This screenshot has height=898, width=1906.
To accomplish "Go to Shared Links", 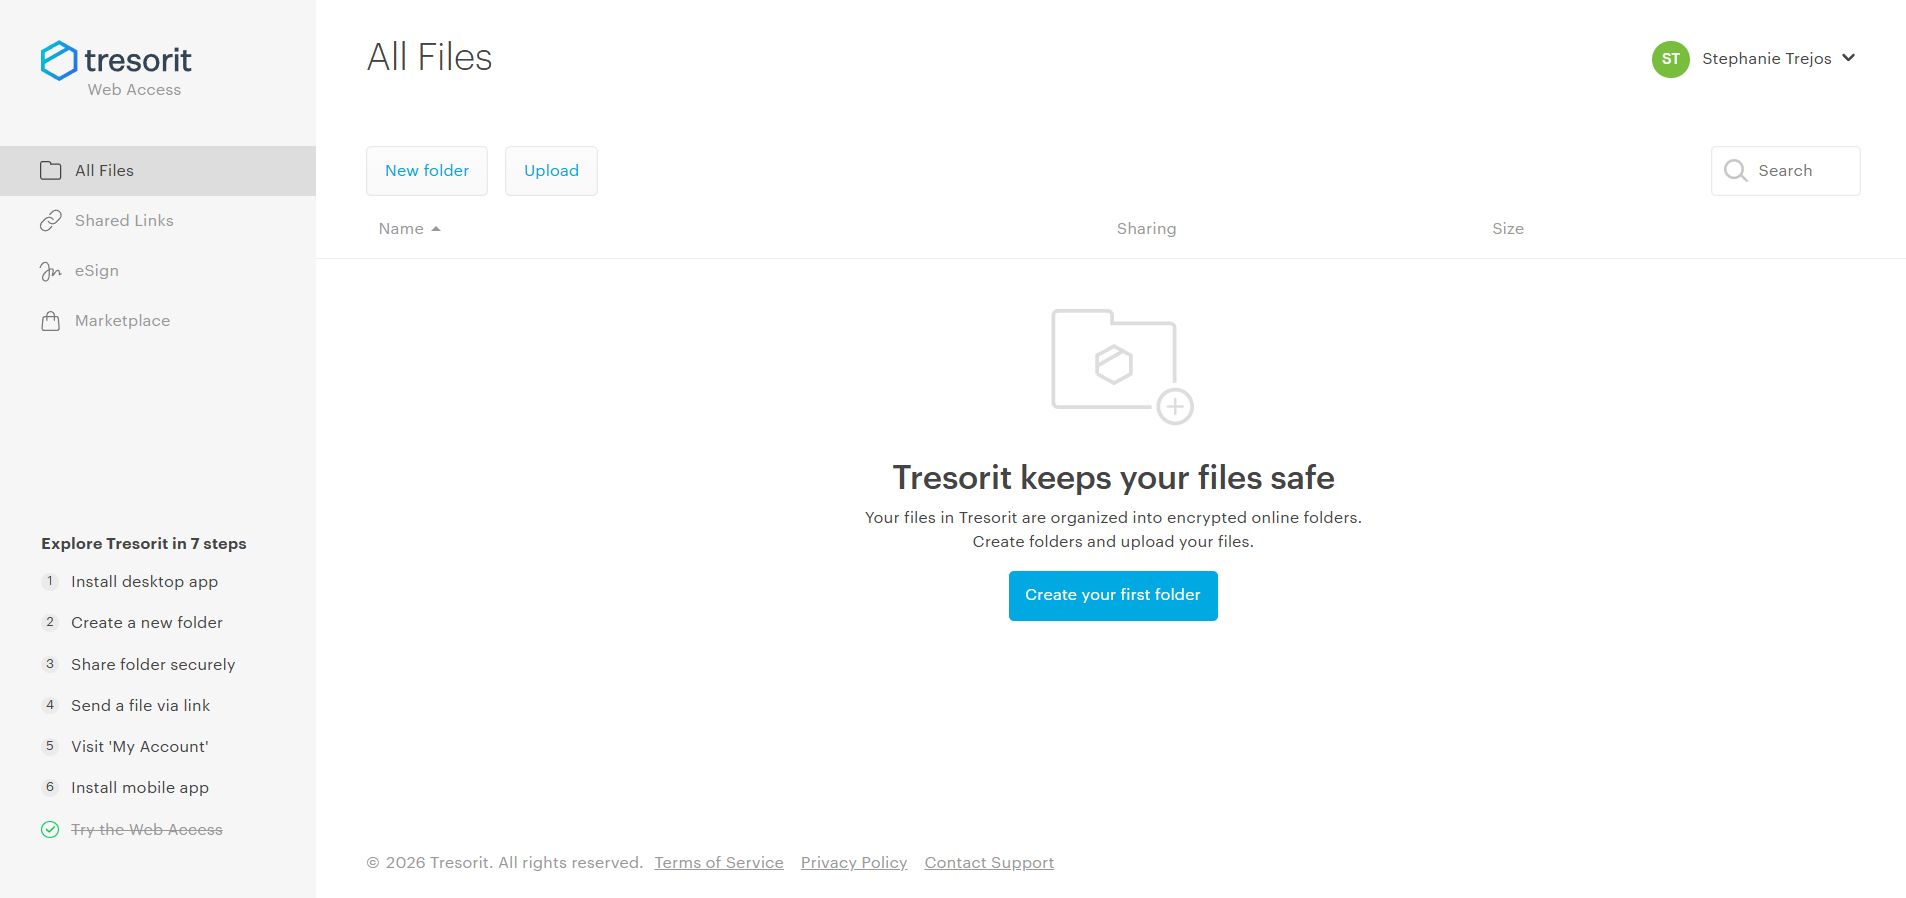I will (158, 221).
